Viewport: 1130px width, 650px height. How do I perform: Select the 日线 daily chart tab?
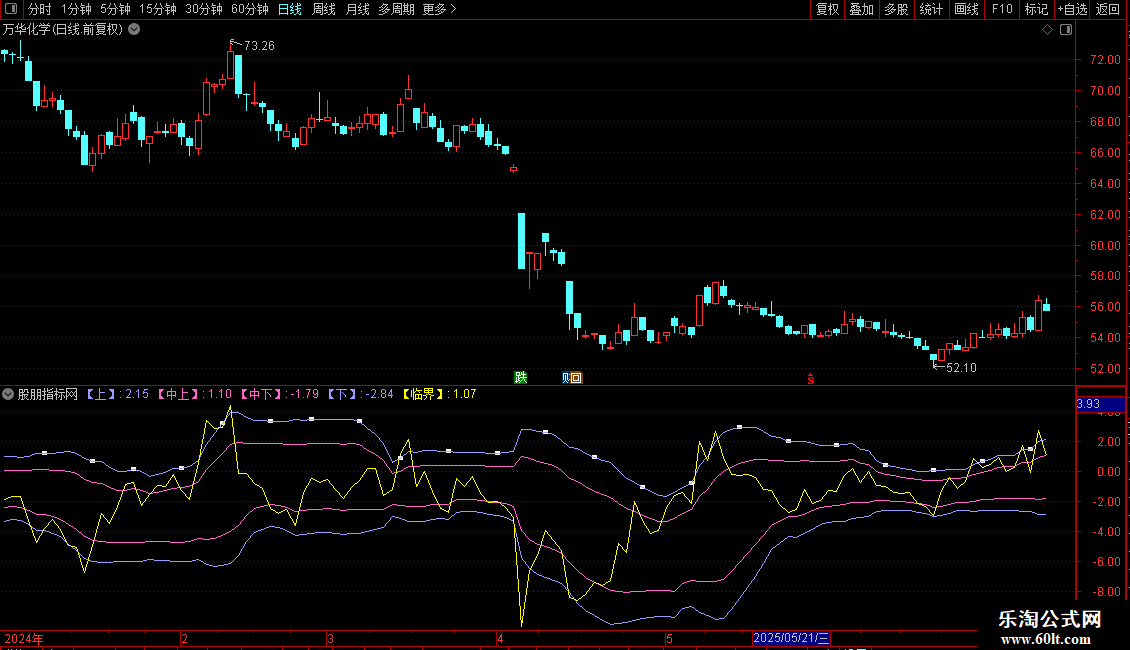coord(290,9)
